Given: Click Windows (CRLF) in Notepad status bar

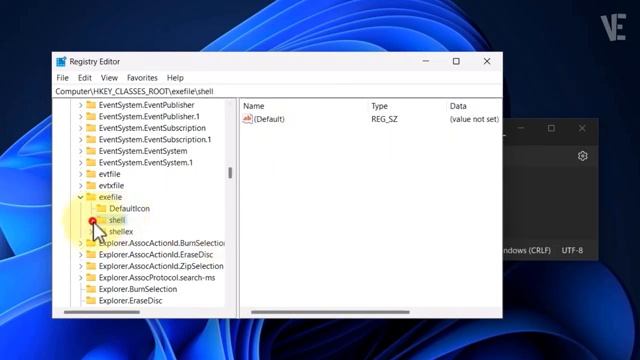Looking at the screenshot, I should pos(527,250).
